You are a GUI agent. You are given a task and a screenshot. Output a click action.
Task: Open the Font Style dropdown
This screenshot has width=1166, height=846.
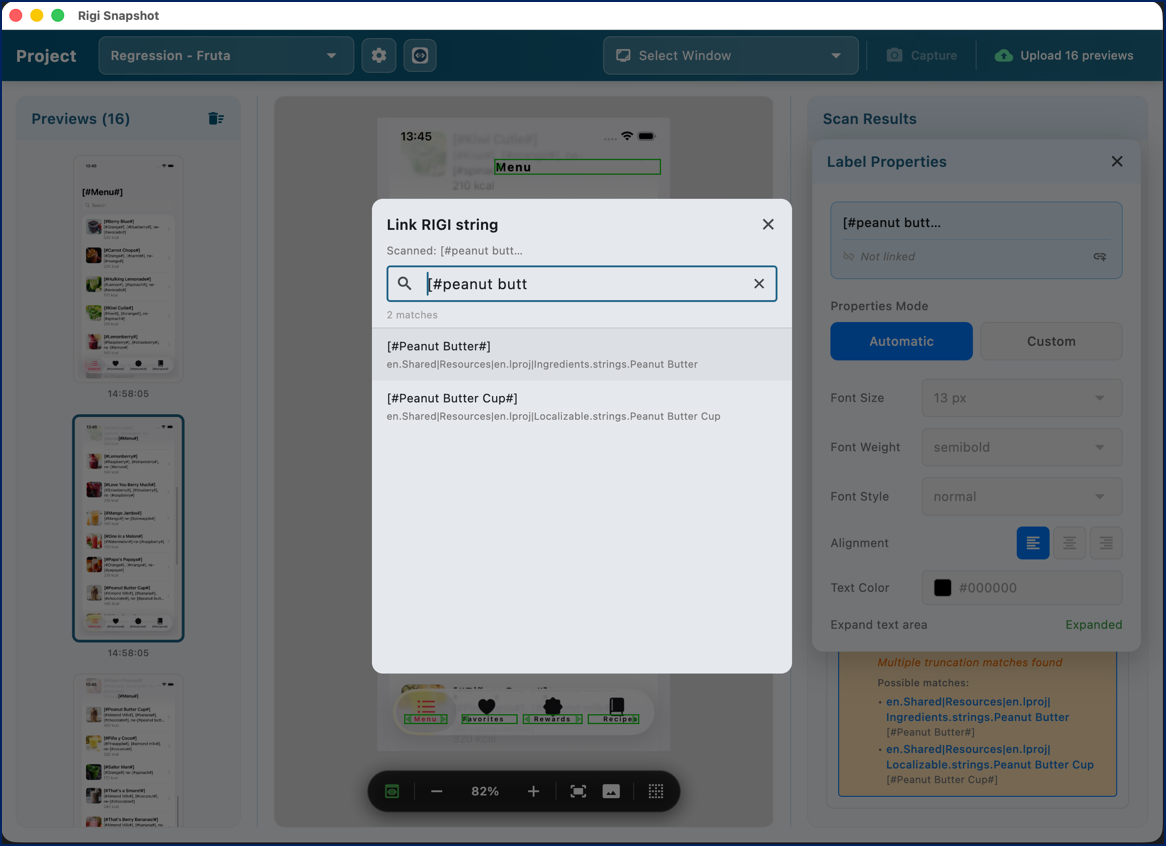[x=1022, y=497]
